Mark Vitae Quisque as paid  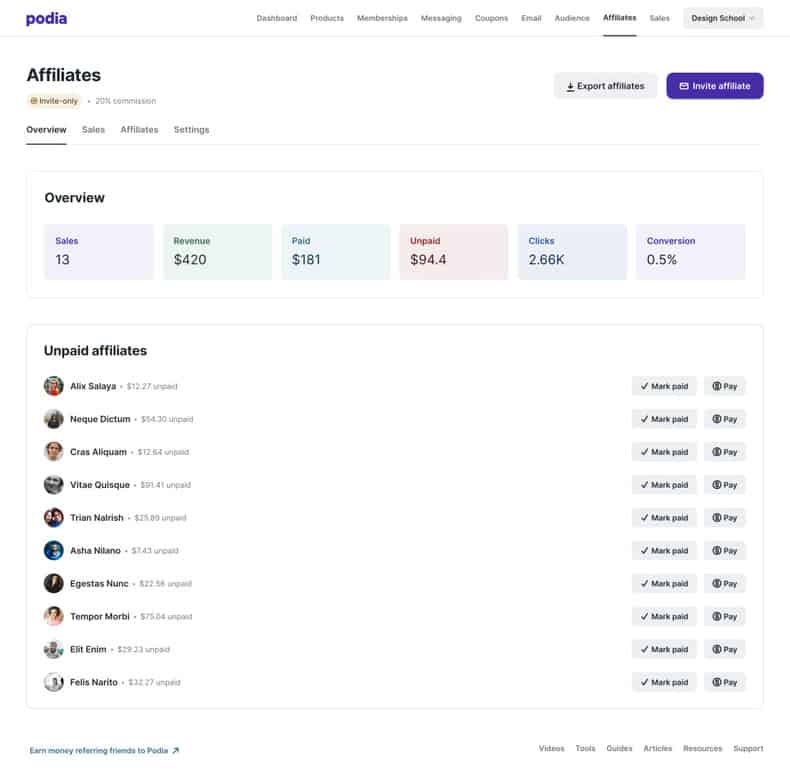(x=664, y=485)
